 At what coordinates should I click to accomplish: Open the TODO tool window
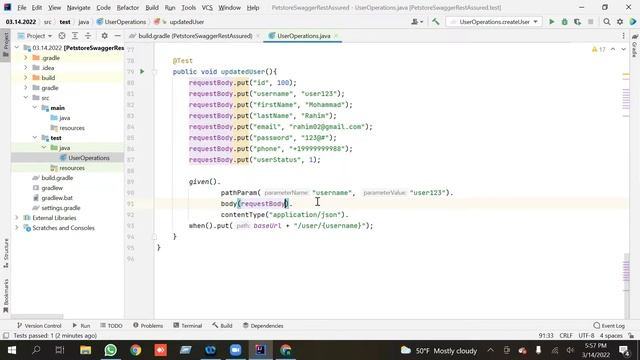(111, 326)
